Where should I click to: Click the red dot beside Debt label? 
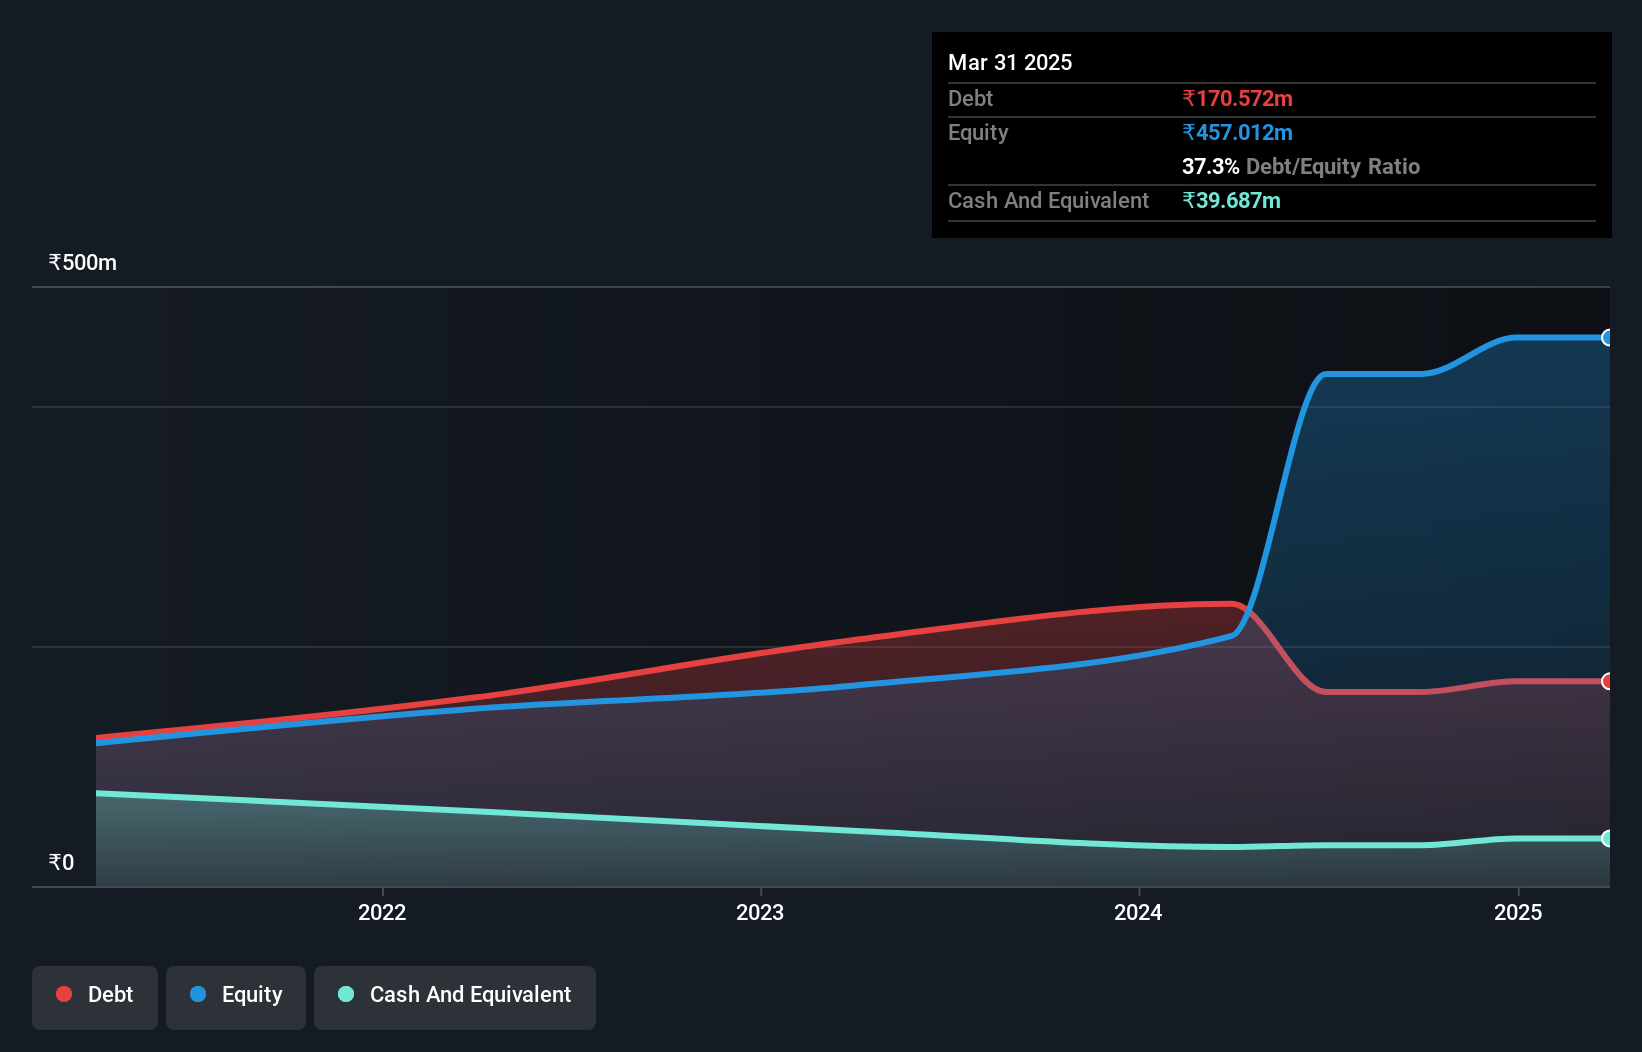tap(62, 994)
